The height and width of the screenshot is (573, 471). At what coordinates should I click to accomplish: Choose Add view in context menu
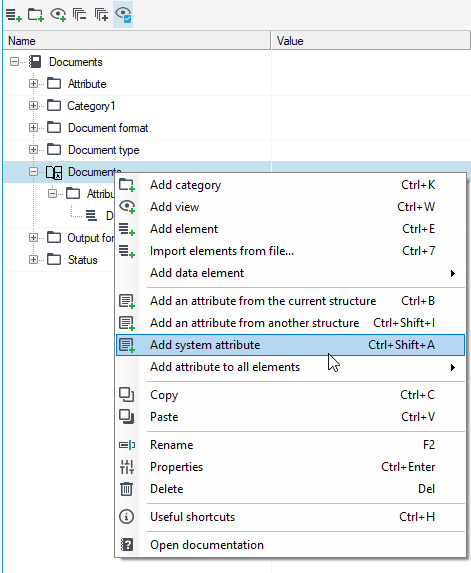click(290, 207)
